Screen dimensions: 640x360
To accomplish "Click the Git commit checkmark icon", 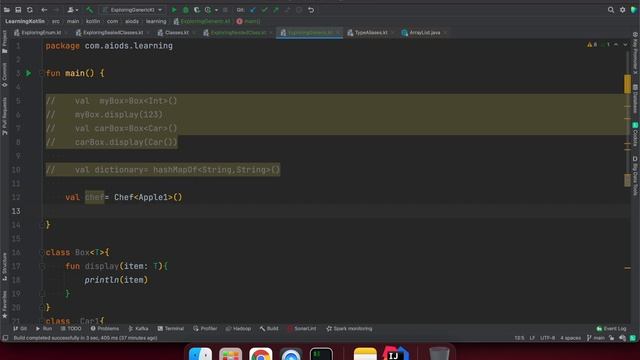I will point(264,10).
